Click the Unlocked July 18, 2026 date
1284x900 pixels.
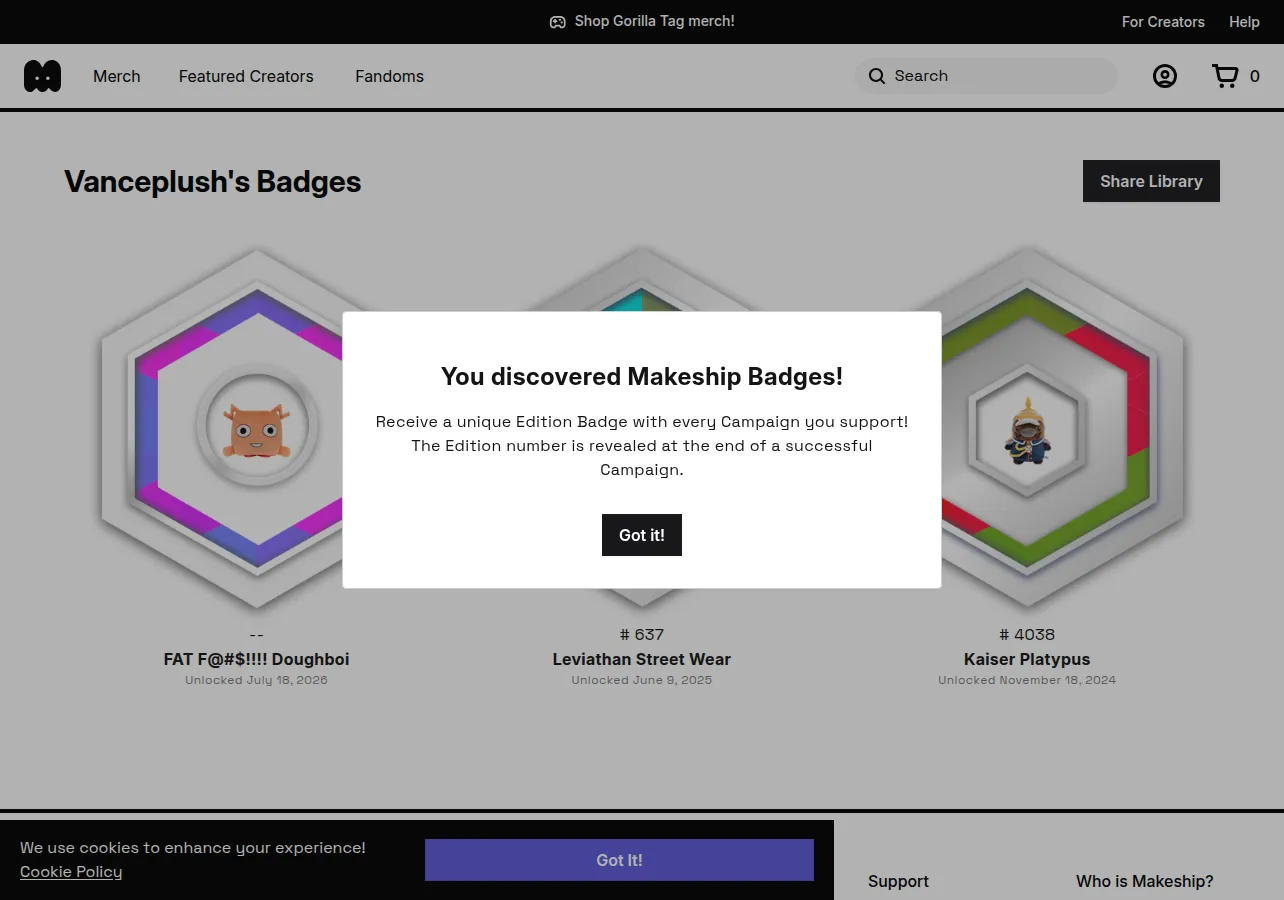pos(257,680)
